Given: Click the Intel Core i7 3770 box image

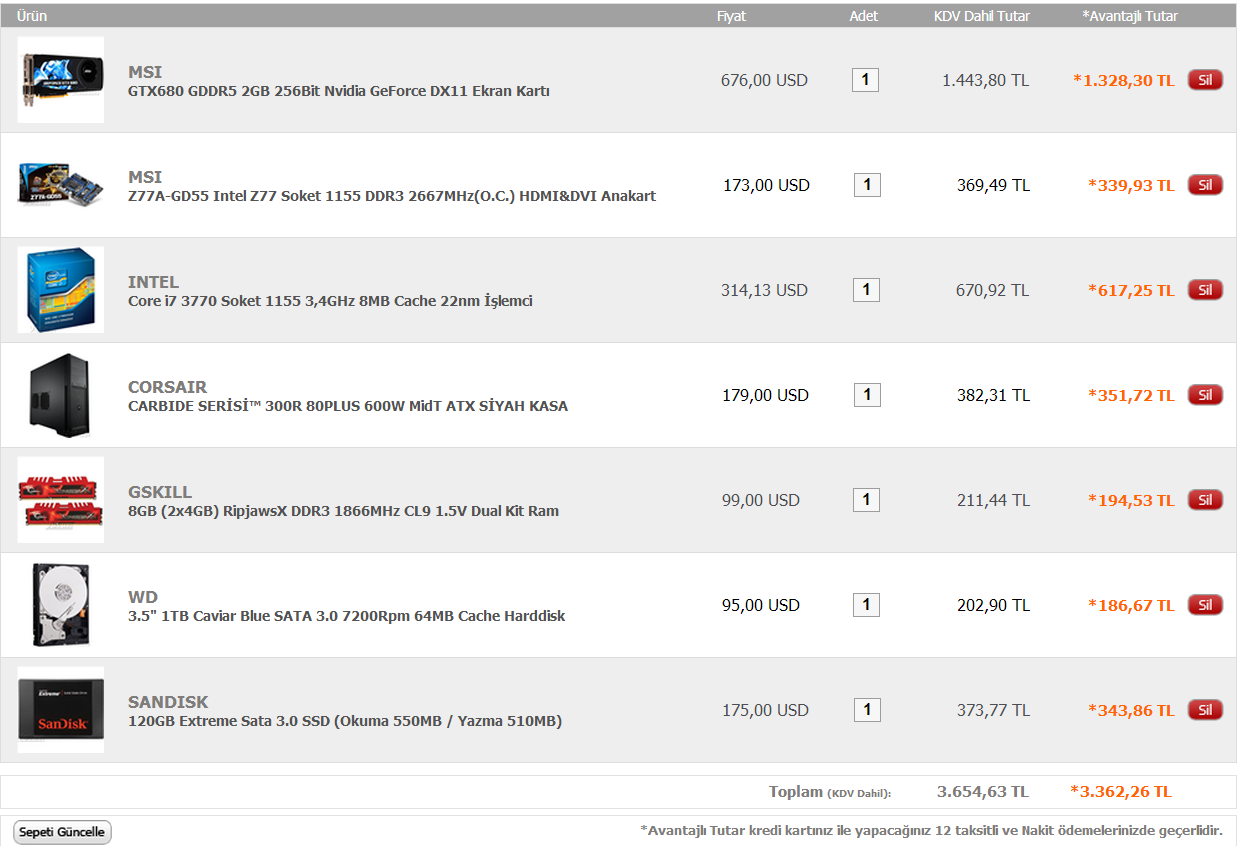Looking at the screenshot, I should [61, 290].
